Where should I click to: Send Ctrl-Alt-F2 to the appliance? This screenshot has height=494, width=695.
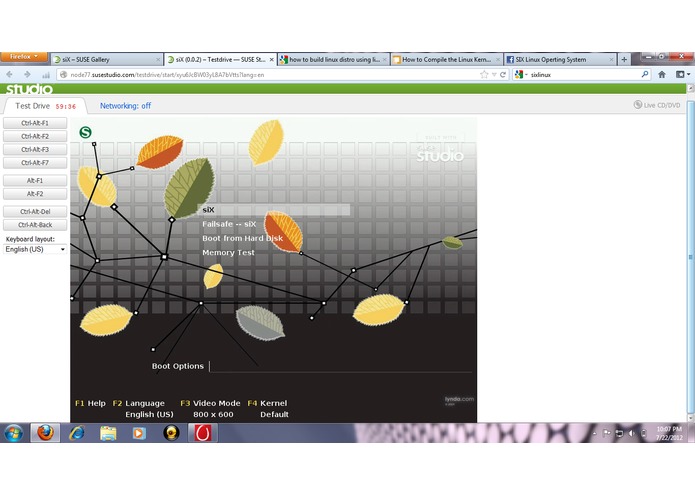coord(35,136)
